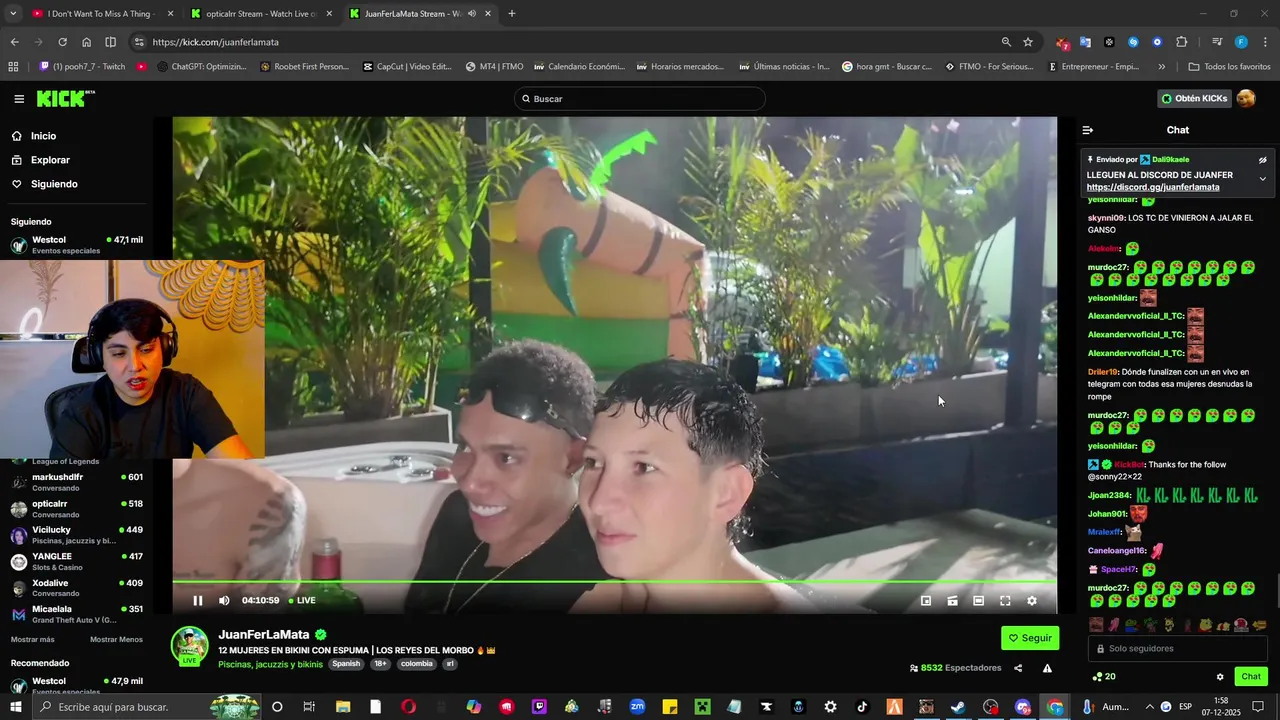Expand the bookmarks overflow chevron

1161,67
